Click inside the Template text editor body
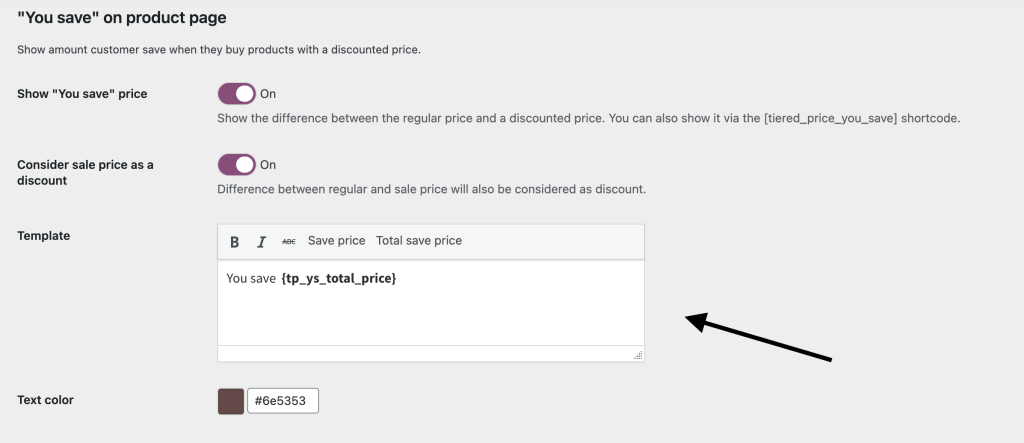 (430, 315)
